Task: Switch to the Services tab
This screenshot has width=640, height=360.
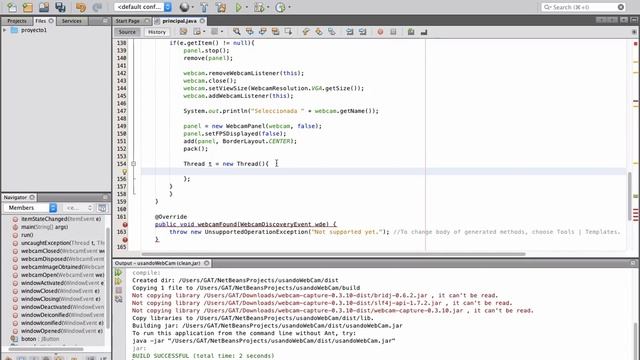Action: point(72,21)
